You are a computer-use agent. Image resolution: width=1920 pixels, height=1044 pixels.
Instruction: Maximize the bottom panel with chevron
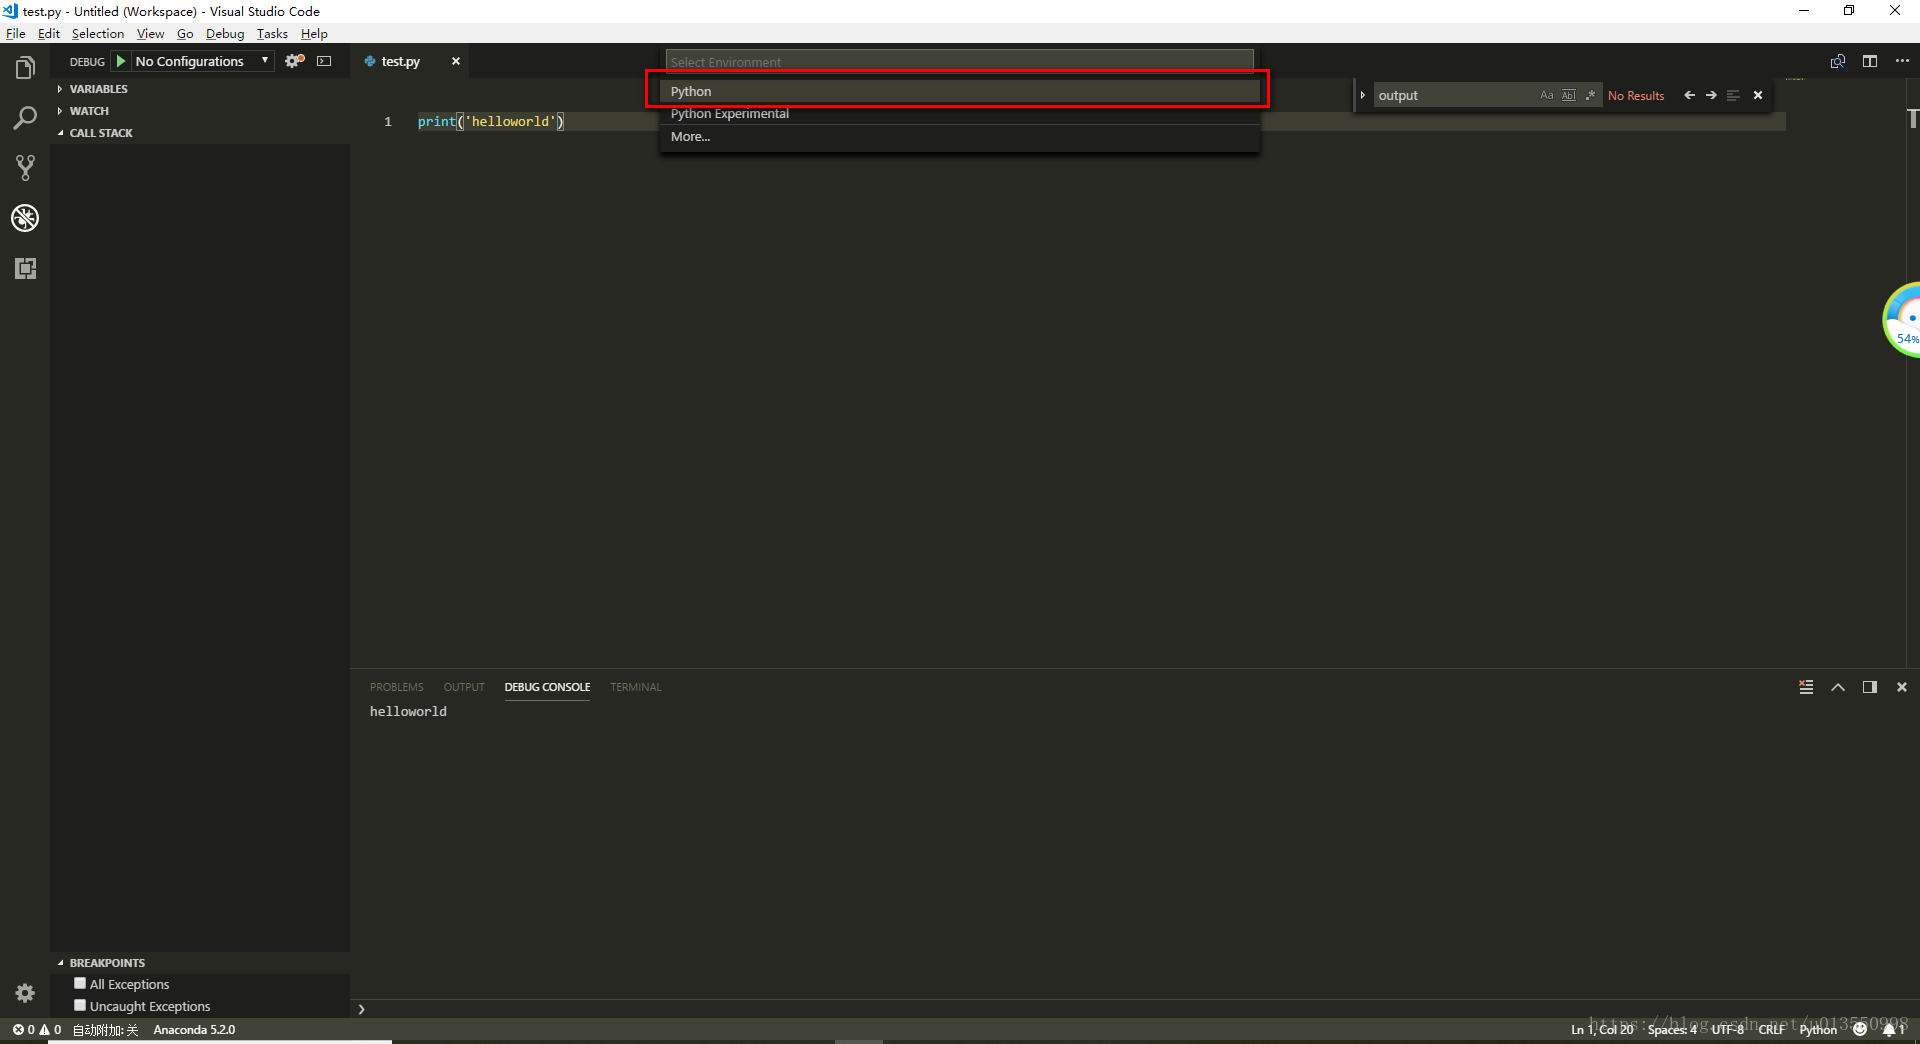1838,687
